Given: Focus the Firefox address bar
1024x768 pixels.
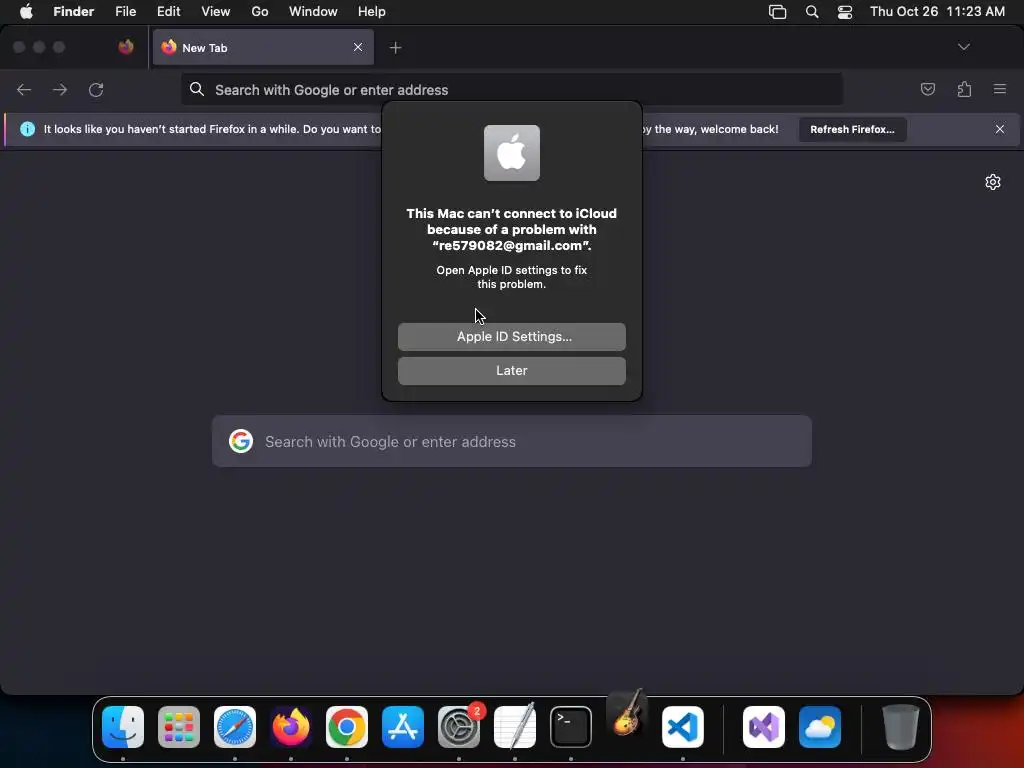Looking at the screenshot, I should pyautogui.click(x=511, y=89).
